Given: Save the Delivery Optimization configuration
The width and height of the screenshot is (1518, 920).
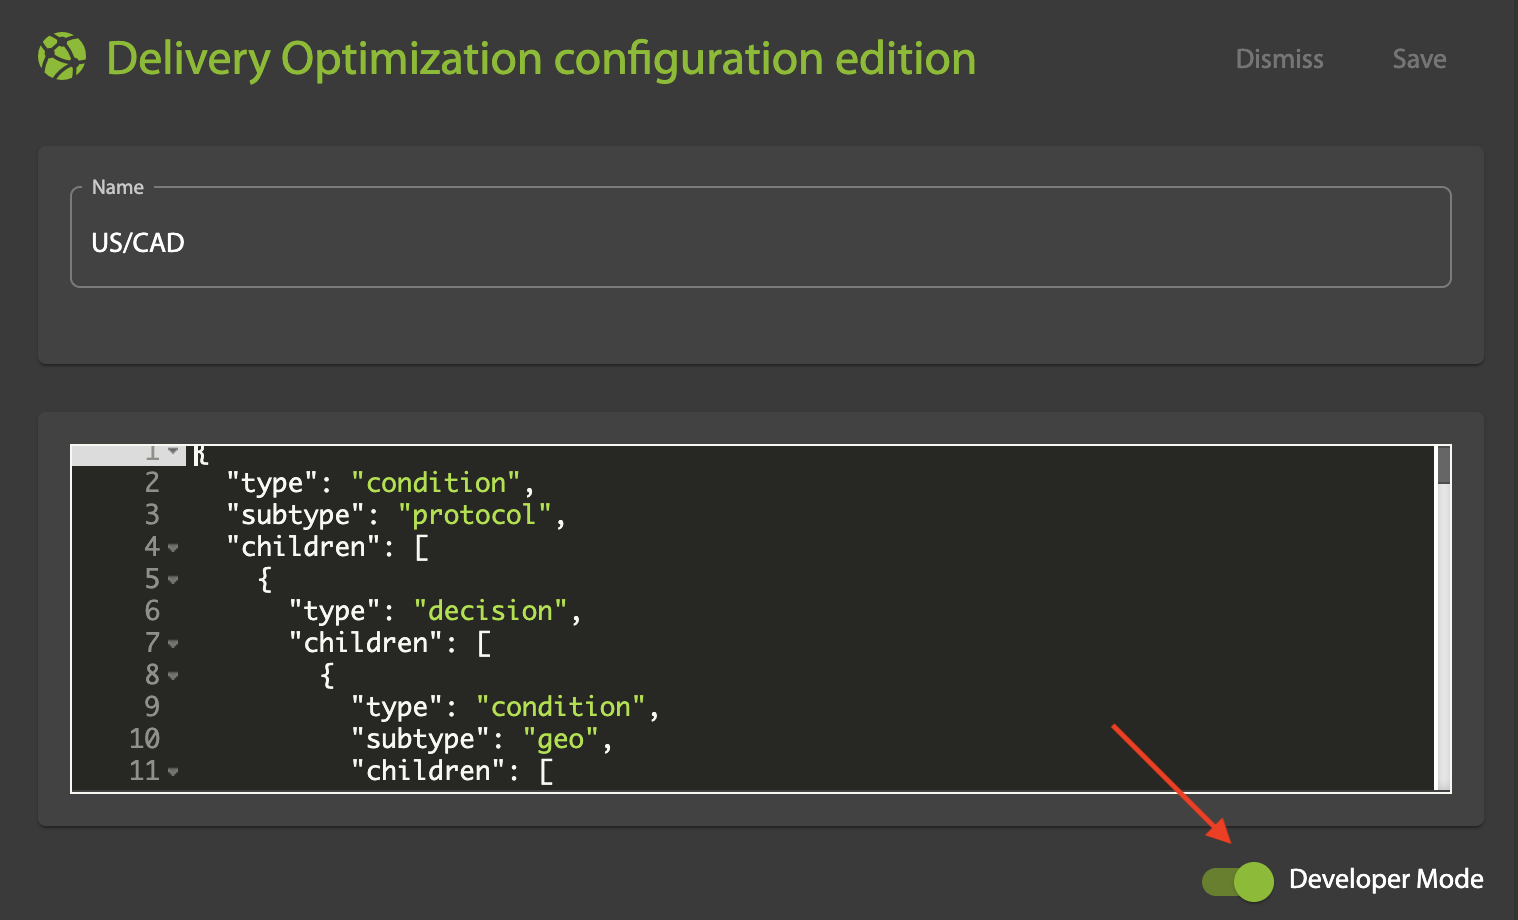Looking at the screenshot, I should (x=1419, y=59).
